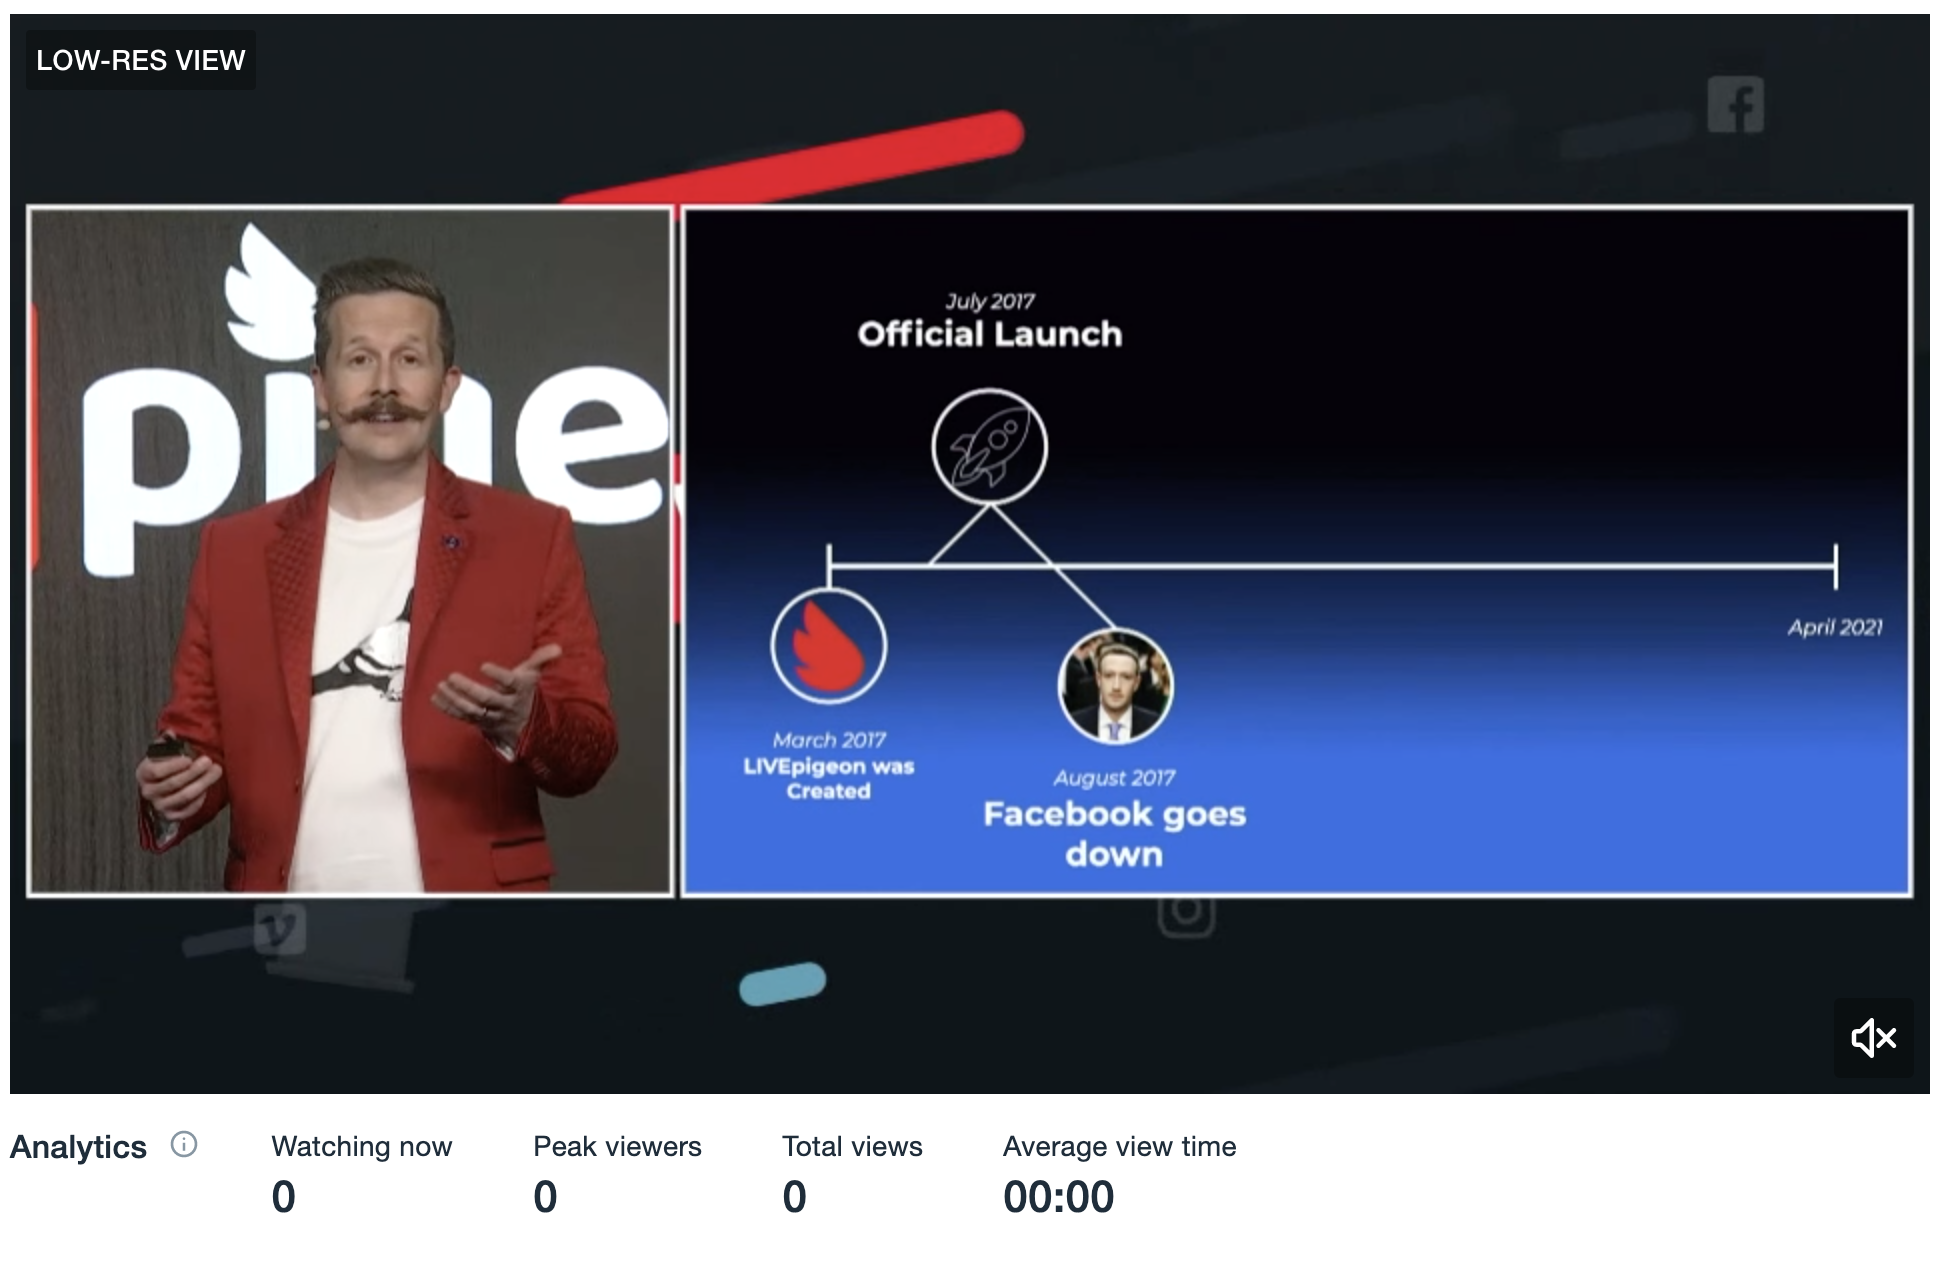Click the circular Facebook CEO photo
Image resolution: width=1960 pixels, height=1272 pixels.
tap(1115, 687)
